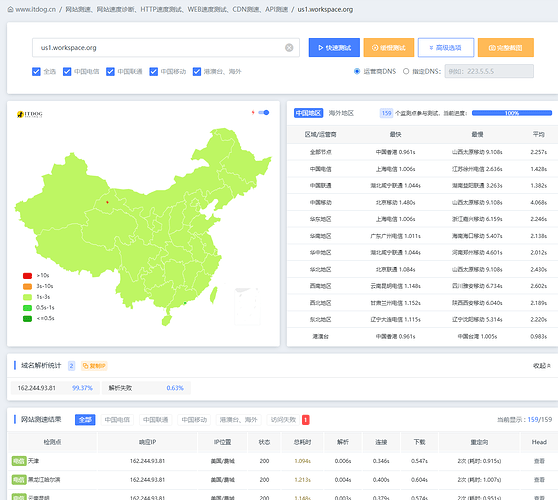Uncheck the 中国移动 checkbox
This screenshot has height=500, width=558.
point(153,72)
